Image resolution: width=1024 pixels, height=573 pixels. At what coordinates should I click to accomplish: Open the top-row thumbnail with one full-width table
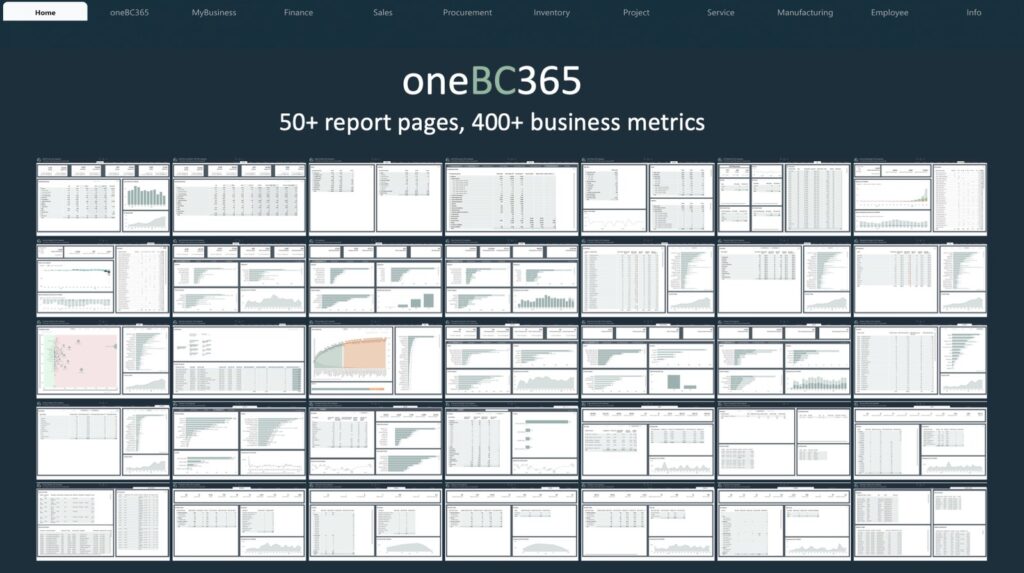tap(511, 197)
